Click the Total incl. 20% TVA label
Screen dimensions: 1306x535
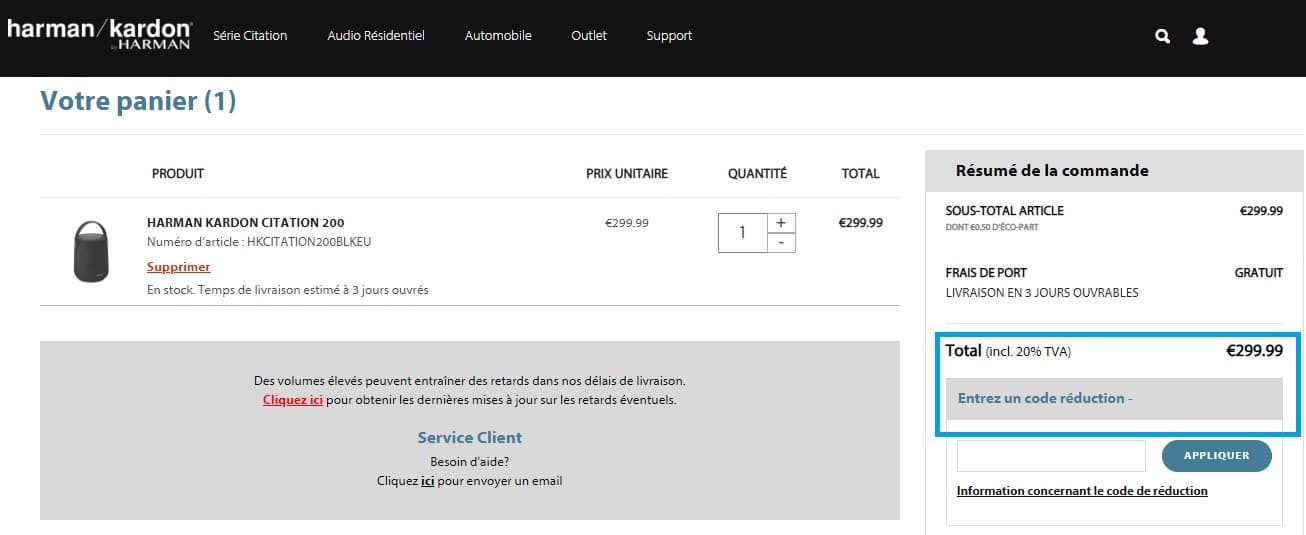click(1008, 351)
